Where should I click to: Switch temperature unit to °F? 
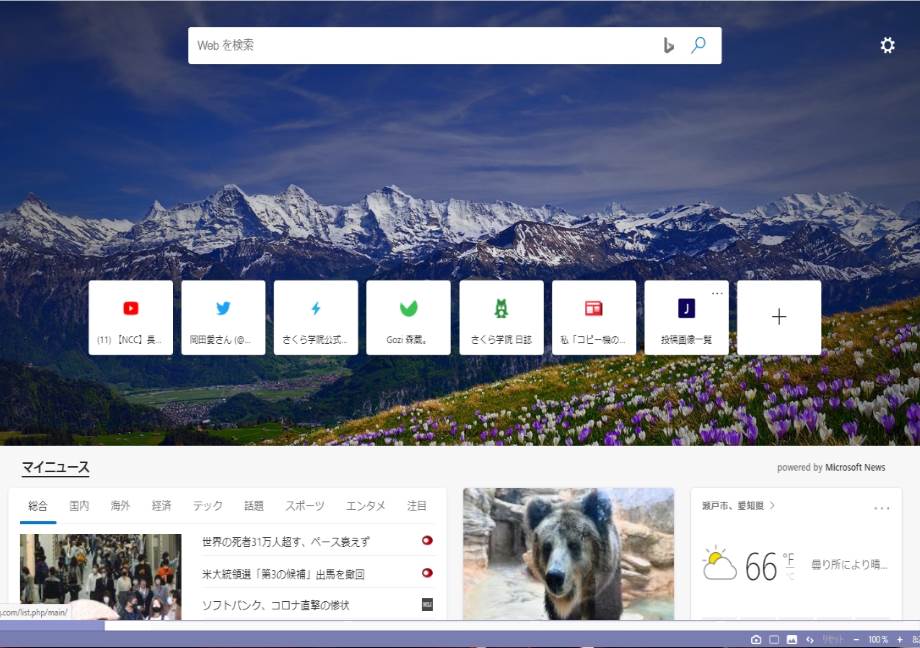(789, 559)
